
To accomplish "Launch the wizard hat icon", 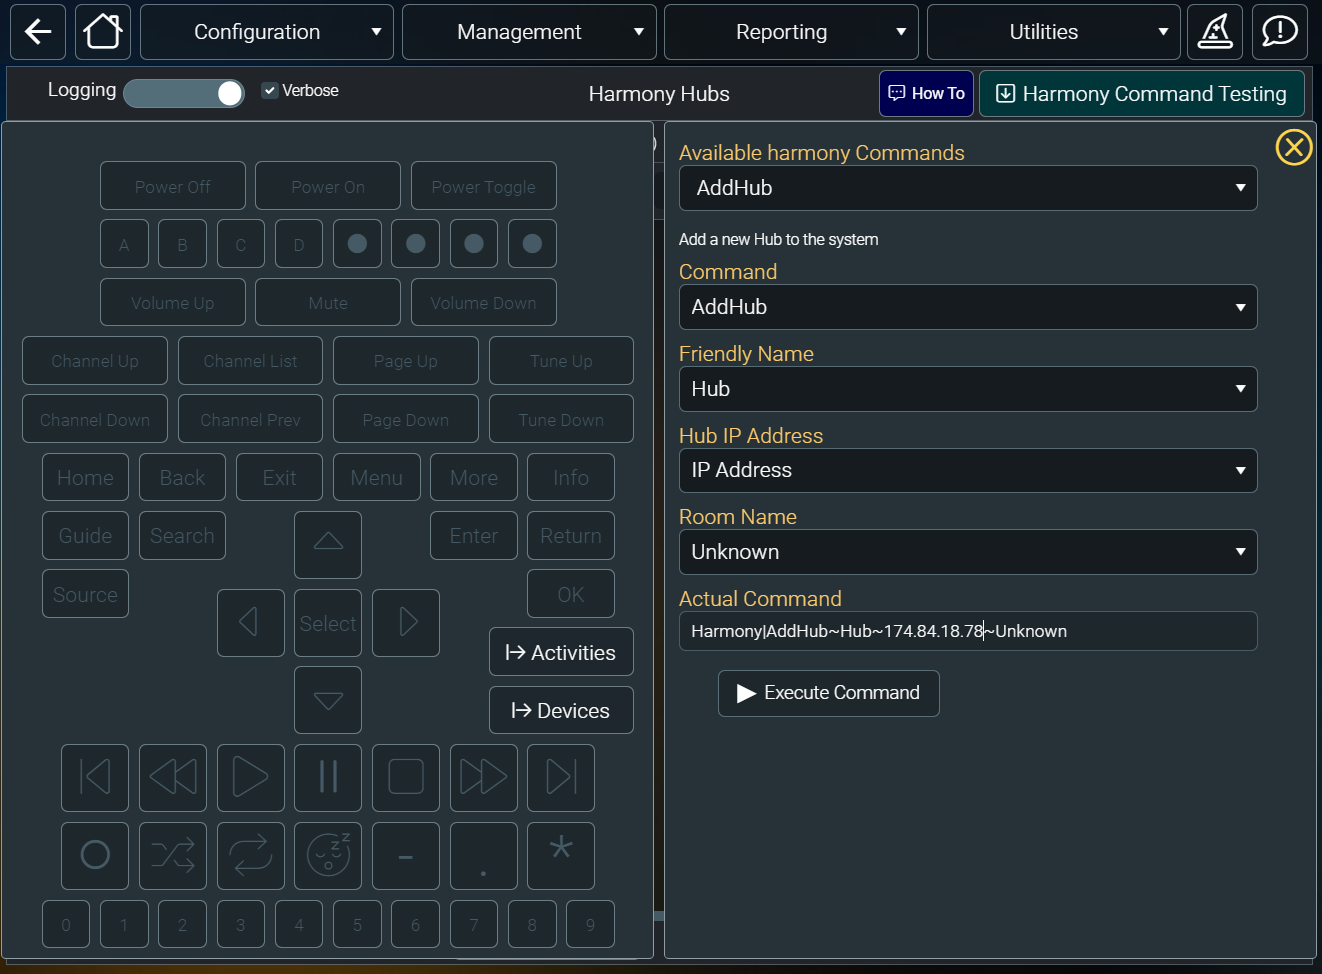I will [1215, 32].
